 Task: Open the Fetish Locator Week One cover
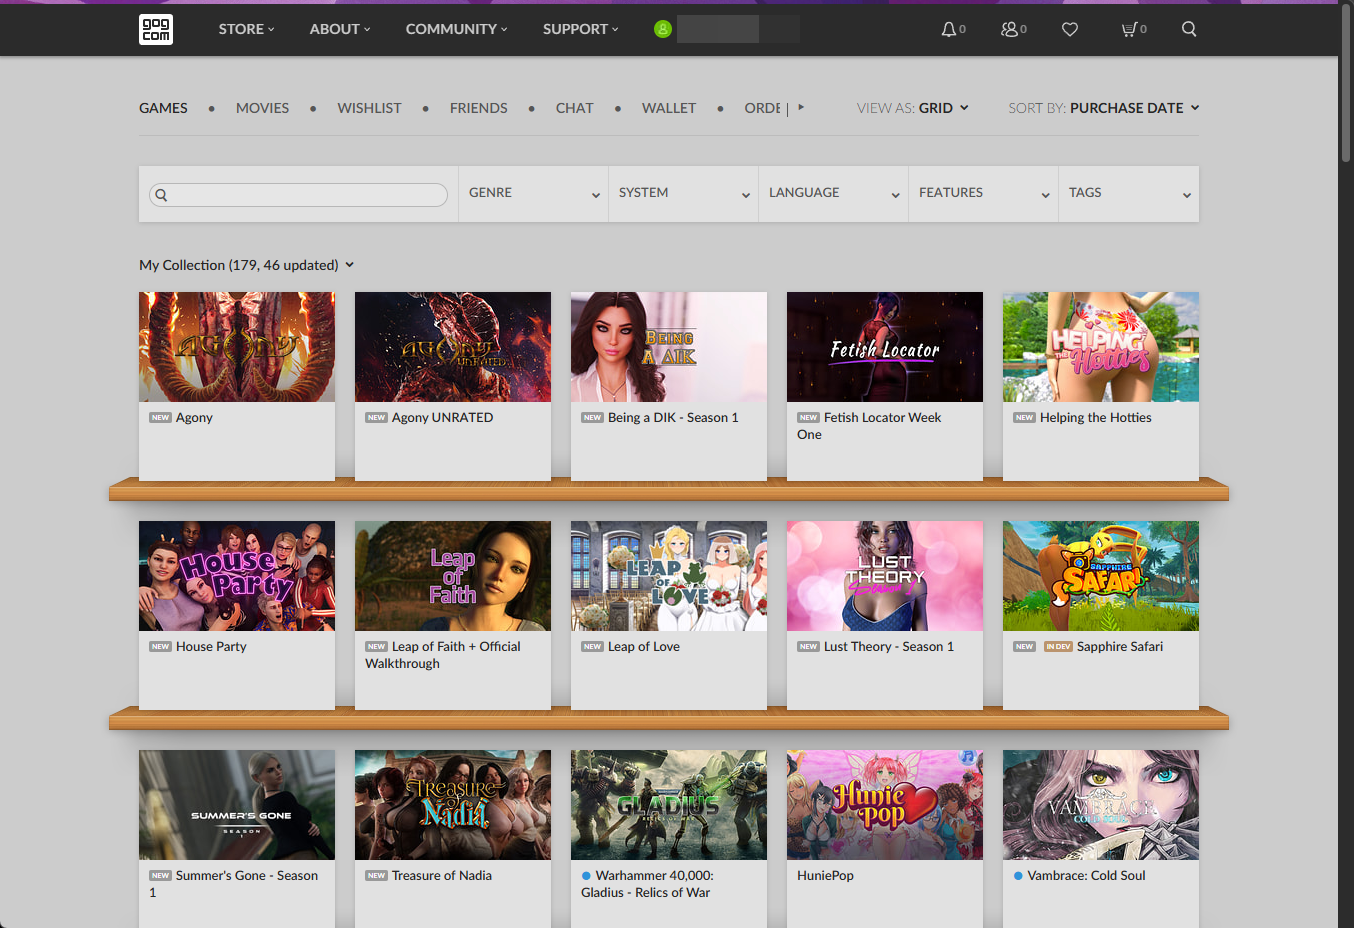(x=885, y=347)
